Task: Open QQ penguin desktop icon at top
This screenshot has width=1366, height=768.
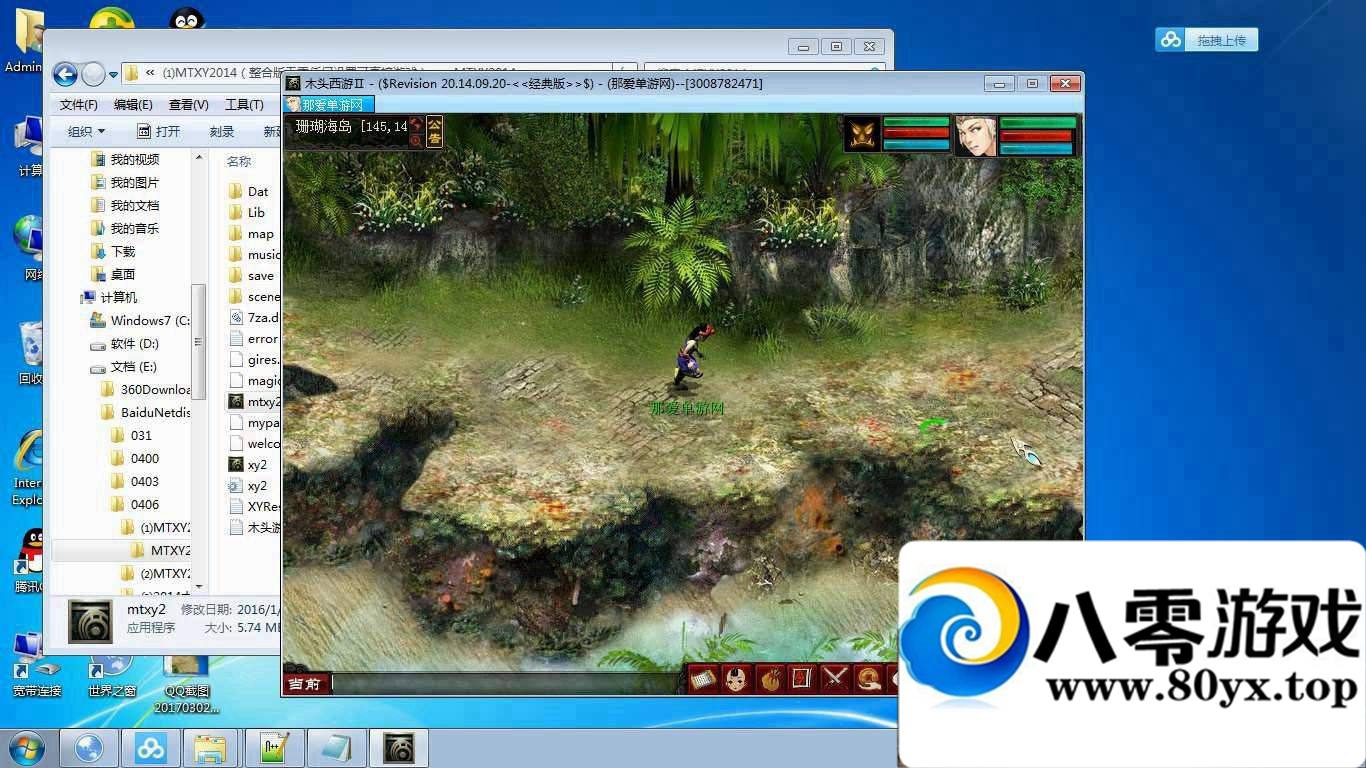Action: click(186, 18)
